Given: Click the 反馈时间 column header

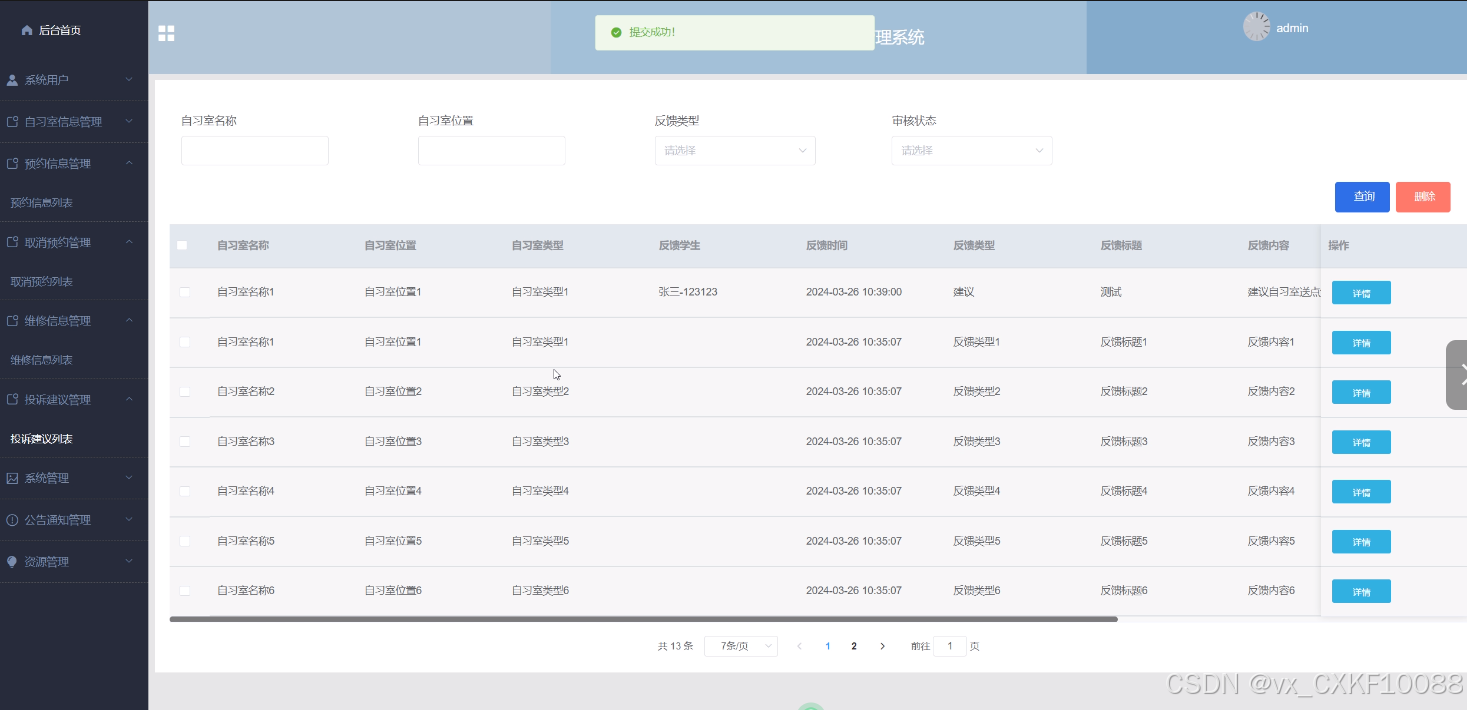Looking at the screenshot, I should tap(827, 245).
